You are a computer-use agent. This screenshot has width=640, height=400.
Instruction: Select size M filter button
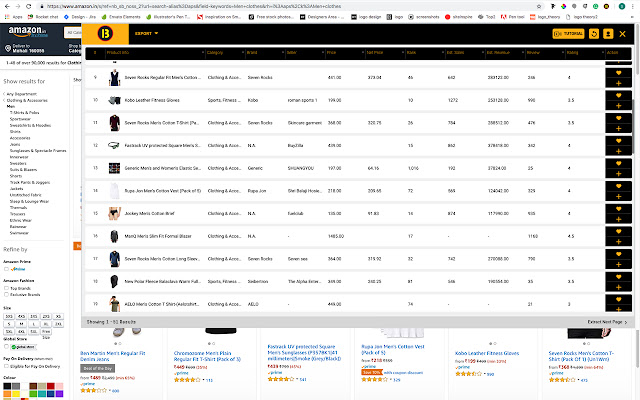pyautogui.click(x=21, y=324)
